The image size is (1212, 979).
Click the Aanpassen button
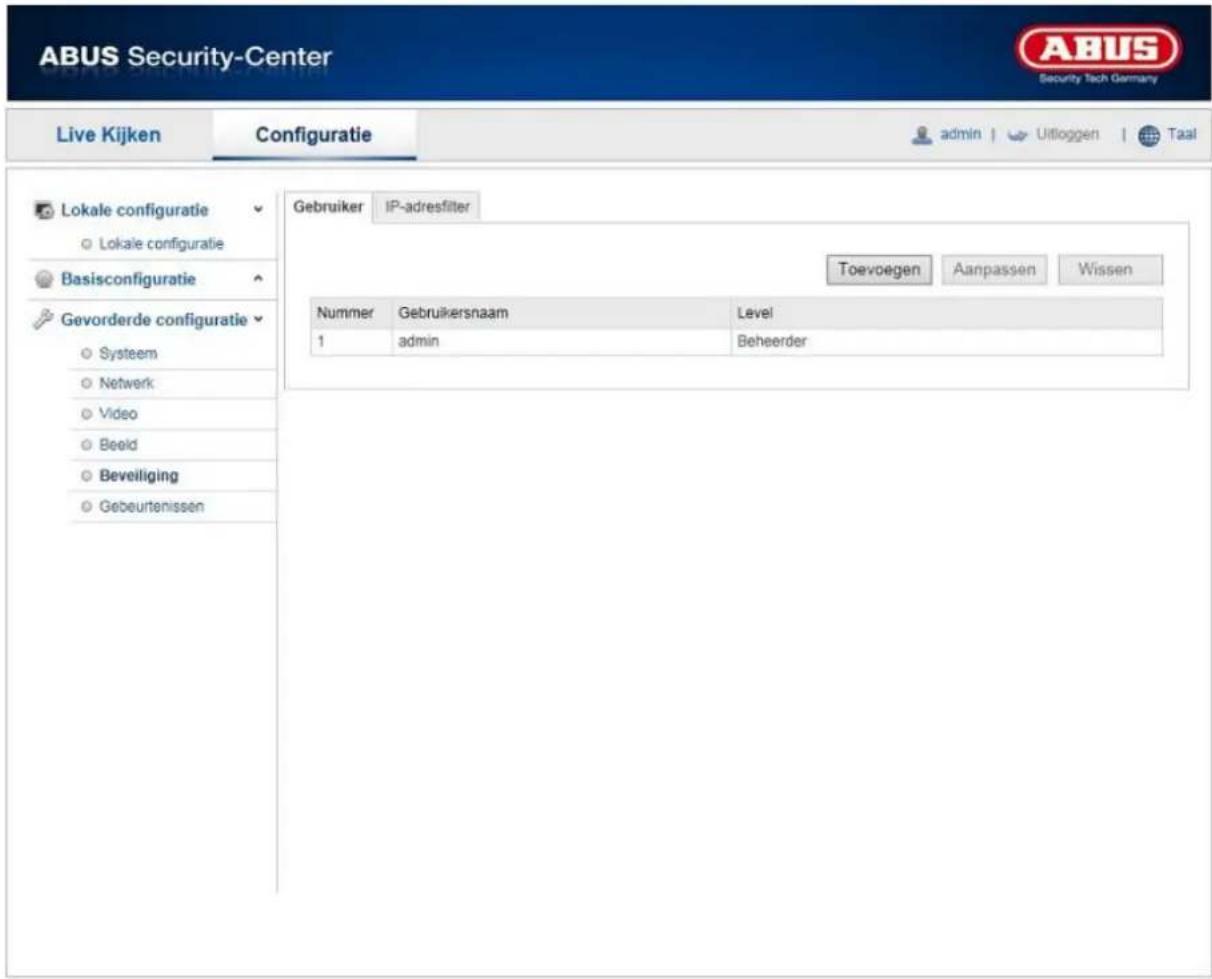coord(994,271)
